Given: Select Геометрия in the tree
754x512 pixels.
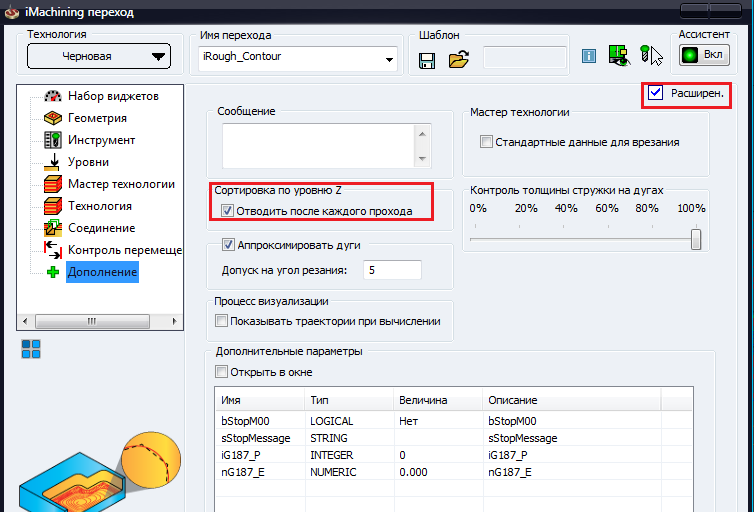Looking at the screenshot, I should click(x=97, y=118).
